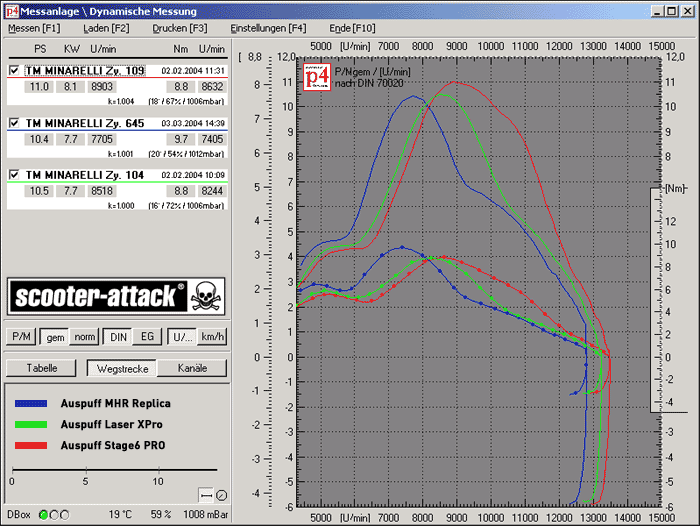
Task: Switch x-axis to U/min
Action: click(182, 337)
